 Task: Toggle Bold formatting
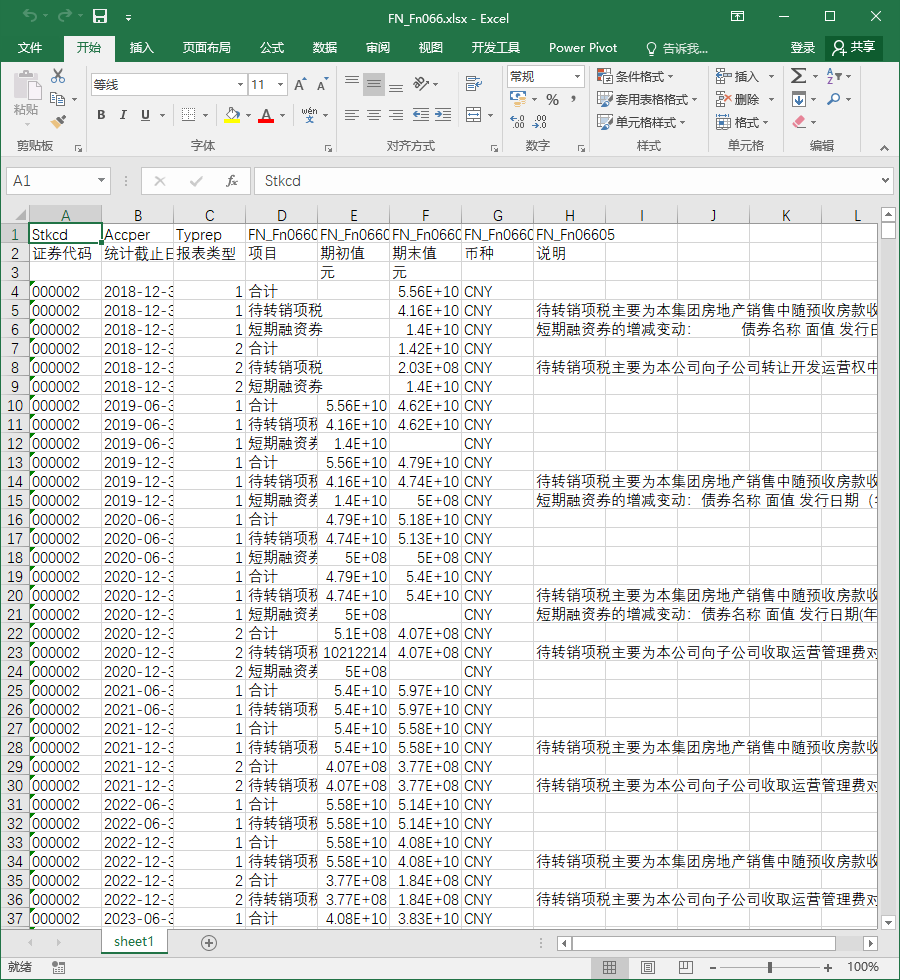(101, 115)
